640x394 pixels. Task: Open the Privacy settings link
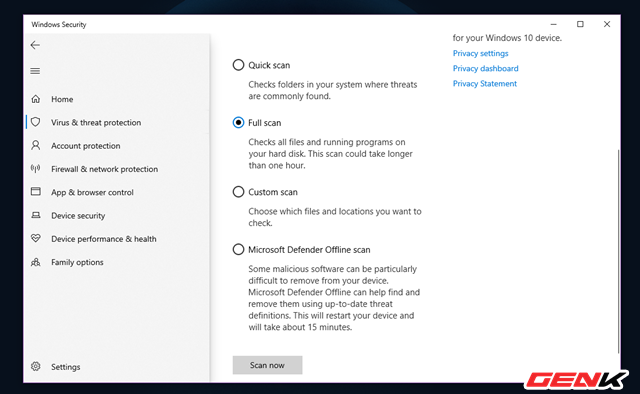[x=480, y=53]
